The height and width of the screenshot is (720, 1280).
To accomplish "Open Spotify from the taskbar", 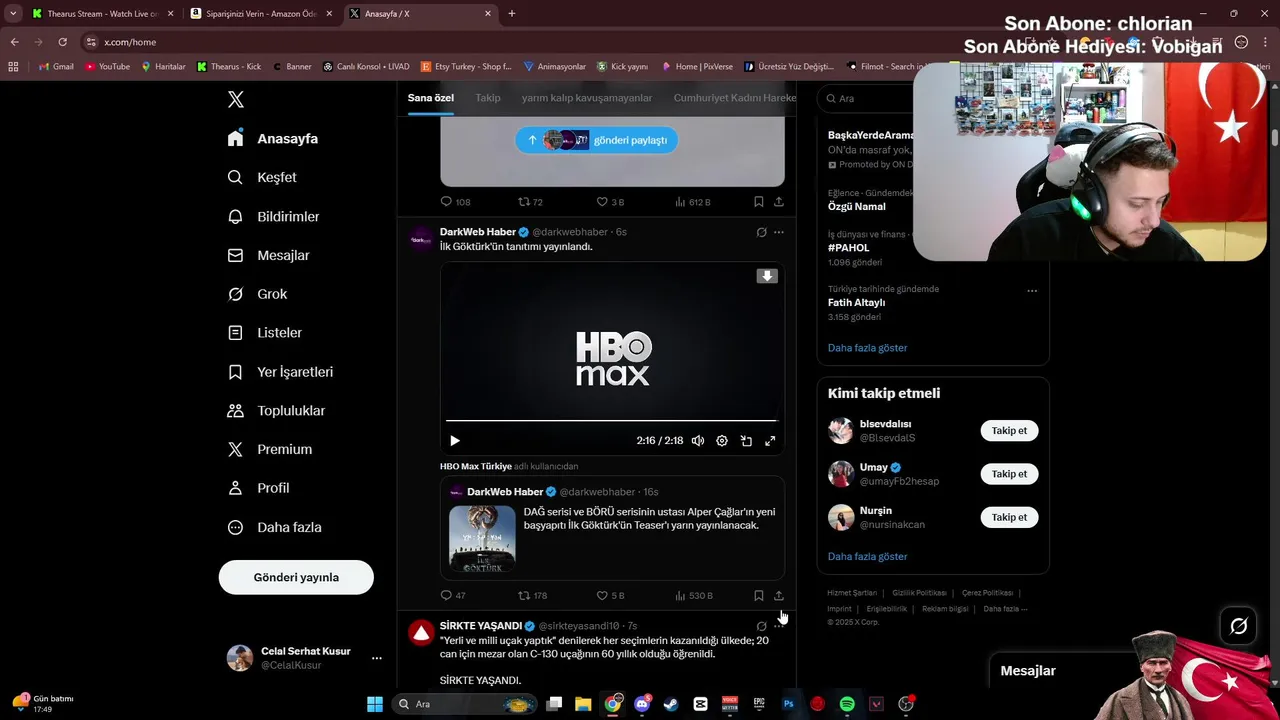I will [x=847, y=704].
